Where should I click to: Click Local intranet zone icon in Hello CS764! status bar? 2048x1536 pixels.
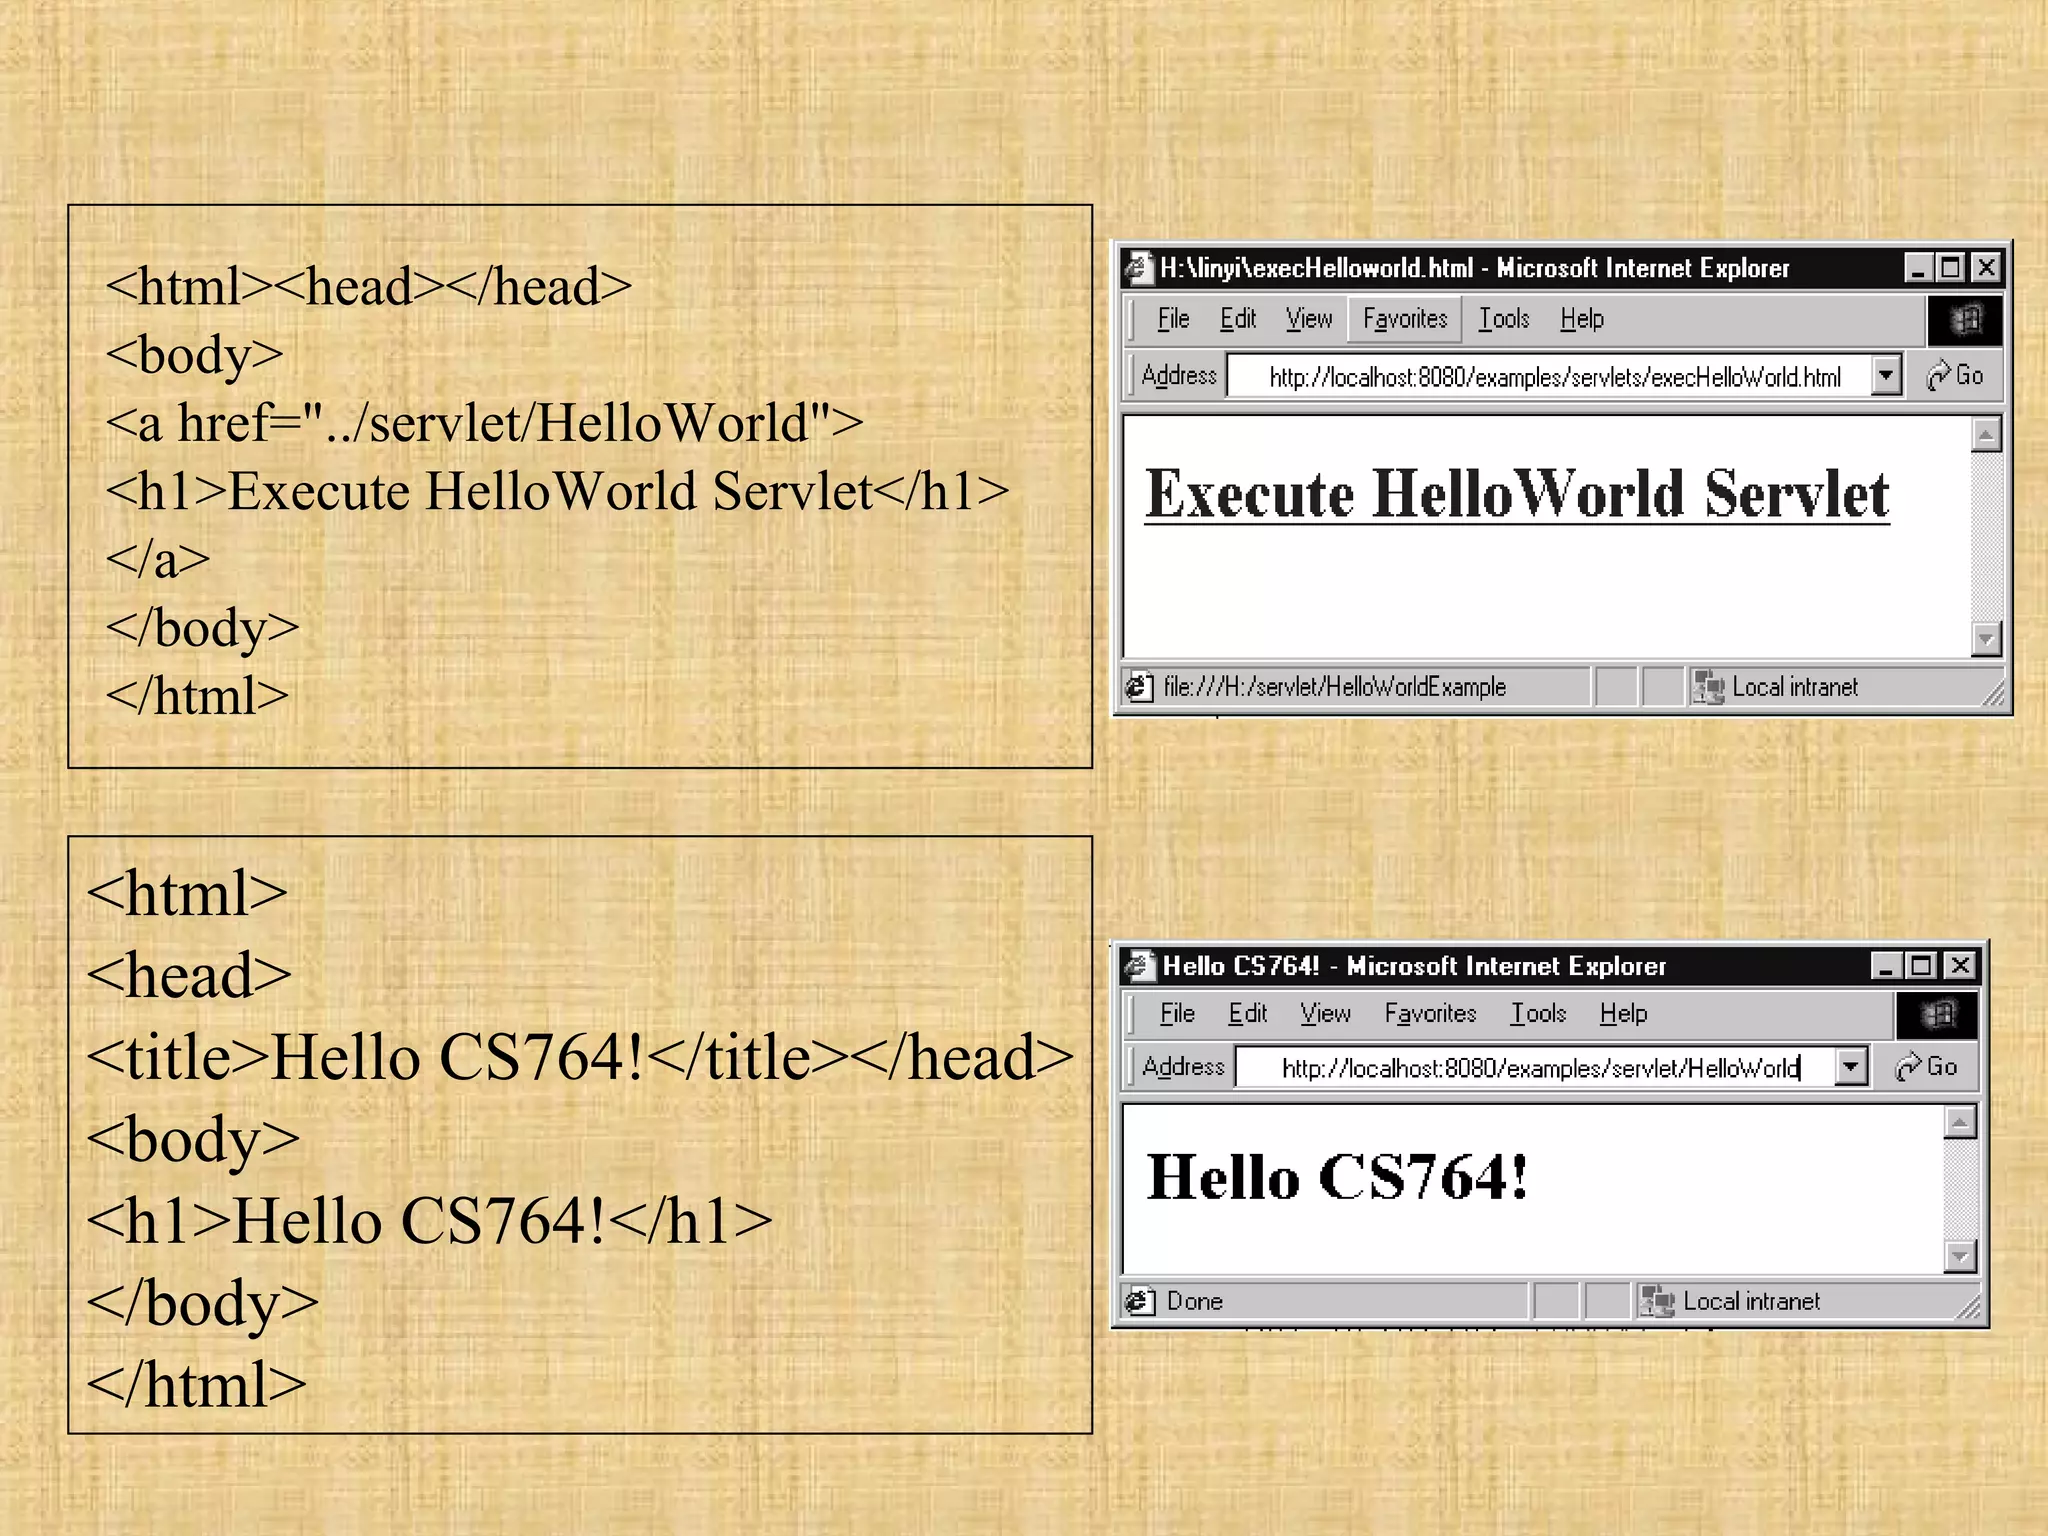[1657, 1302]
